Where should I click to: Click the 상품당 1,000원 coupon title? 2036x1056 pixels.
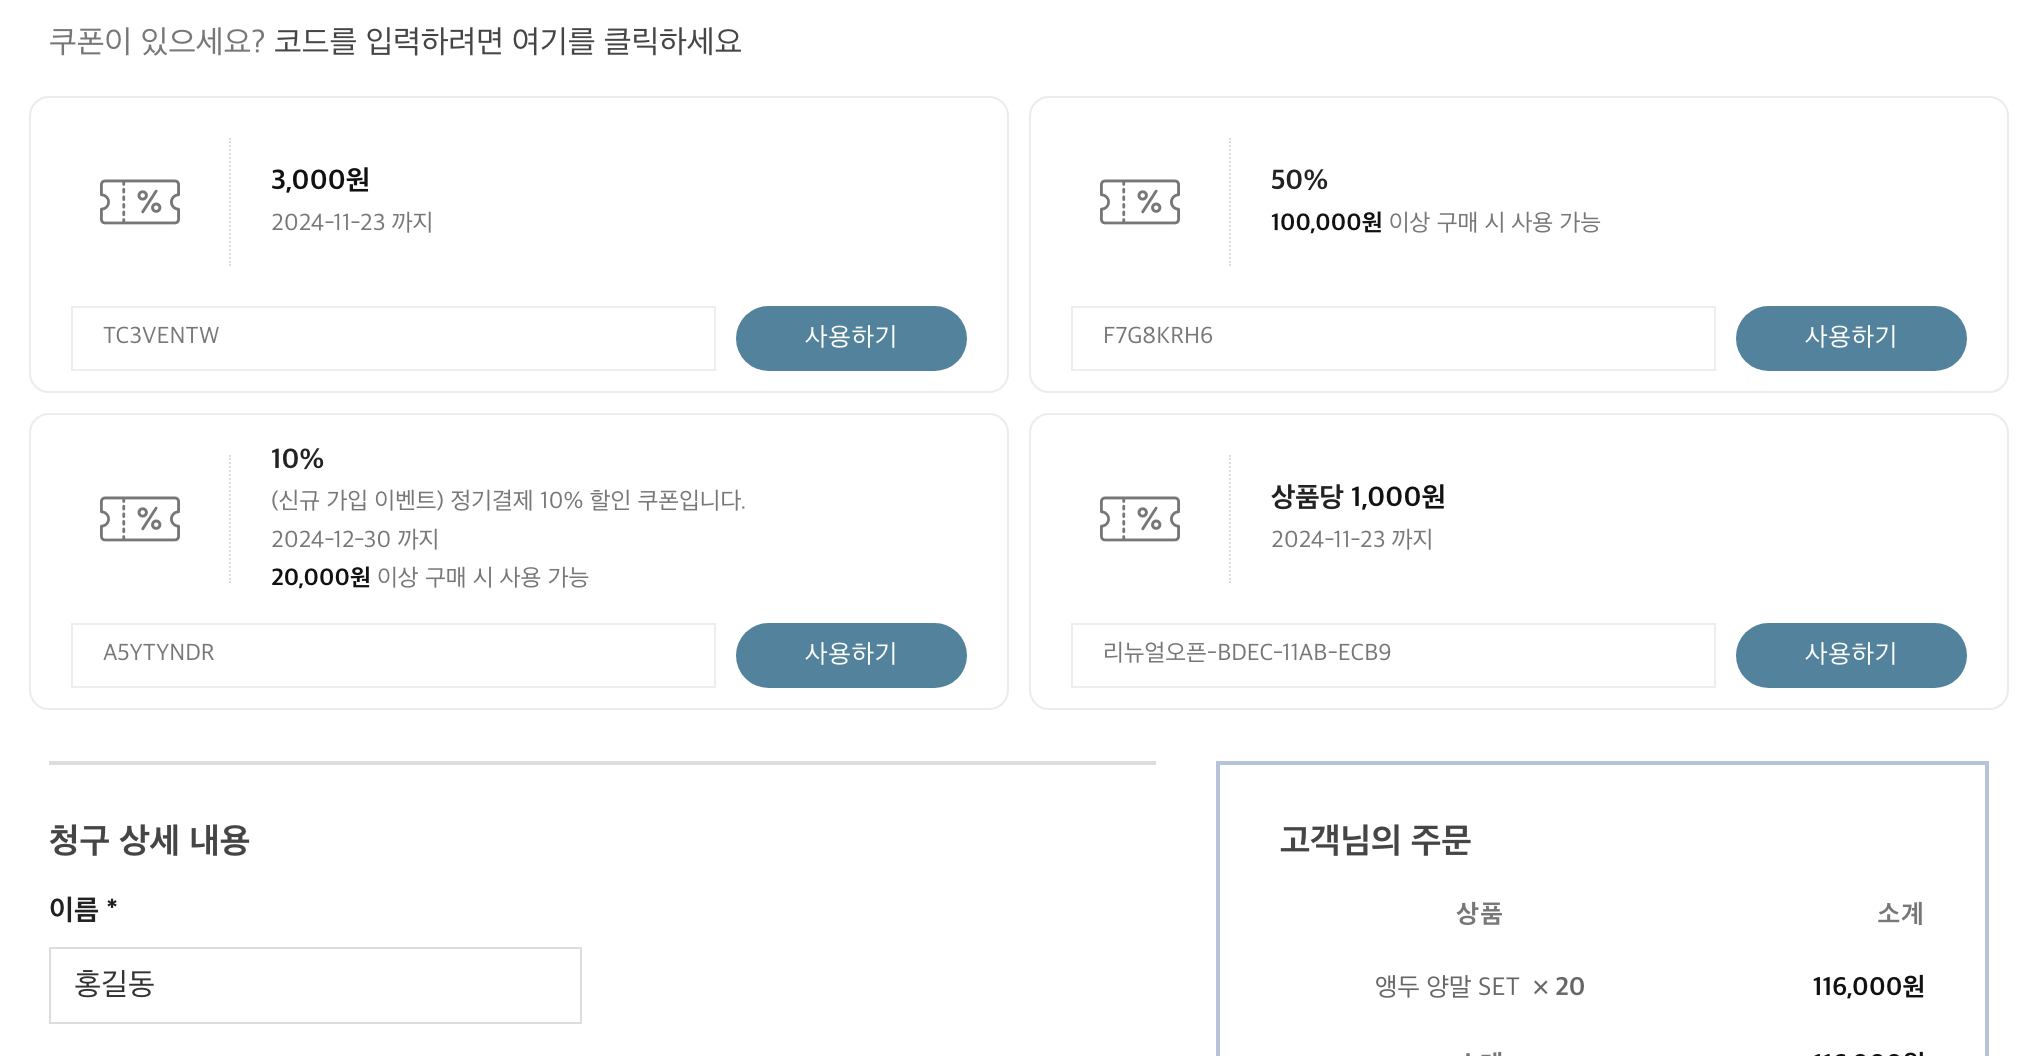coord(1357,497)
